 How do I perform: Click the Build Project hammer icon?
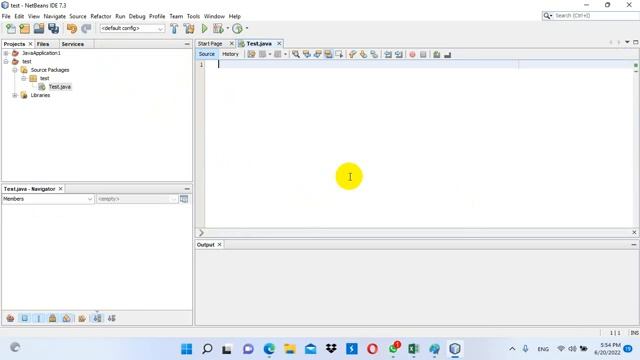(174, 29)
